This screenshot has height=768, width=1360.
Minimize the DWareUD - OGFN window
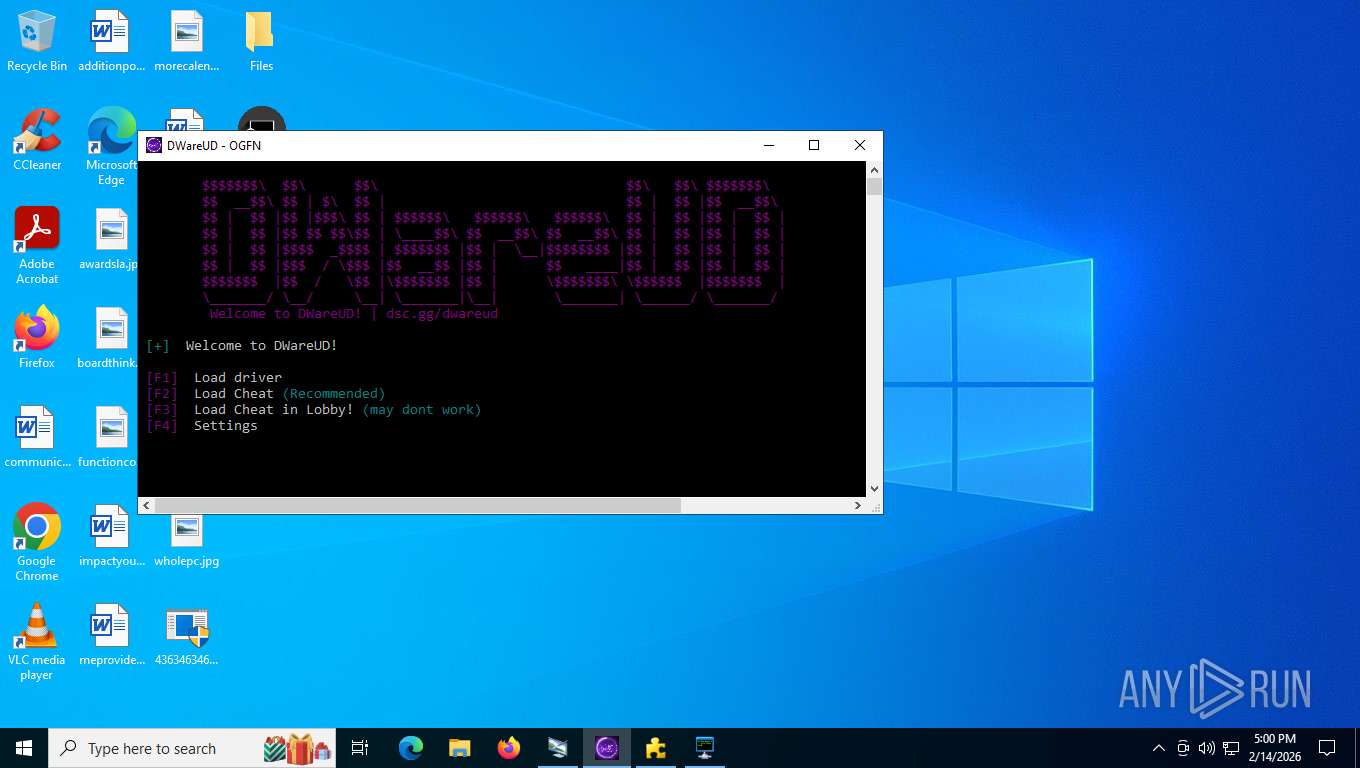click(768, 145)
